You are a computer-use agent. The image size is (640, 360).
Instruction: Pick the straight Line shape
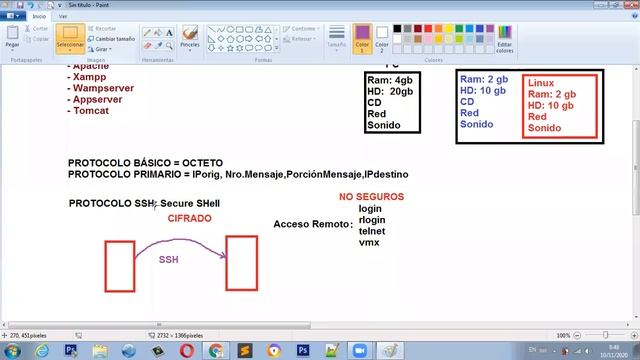[211, 29]
